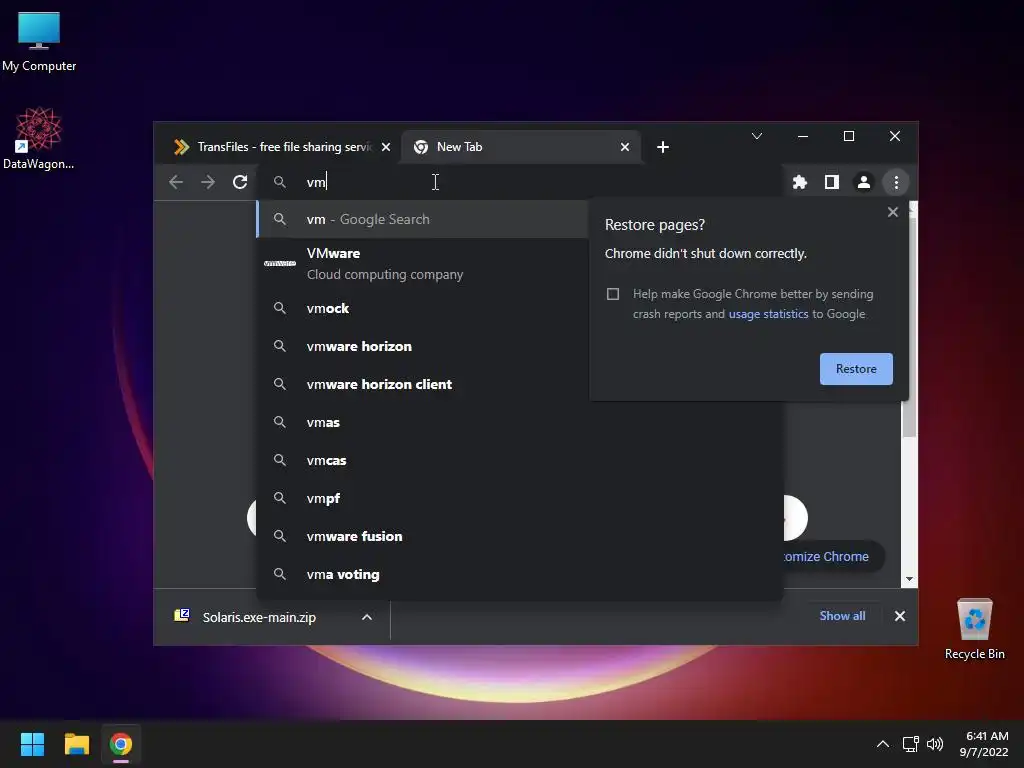Click the page vertical scrollbar thumb
Viewport: 1024px width, 768px height.
click(908, 418)
